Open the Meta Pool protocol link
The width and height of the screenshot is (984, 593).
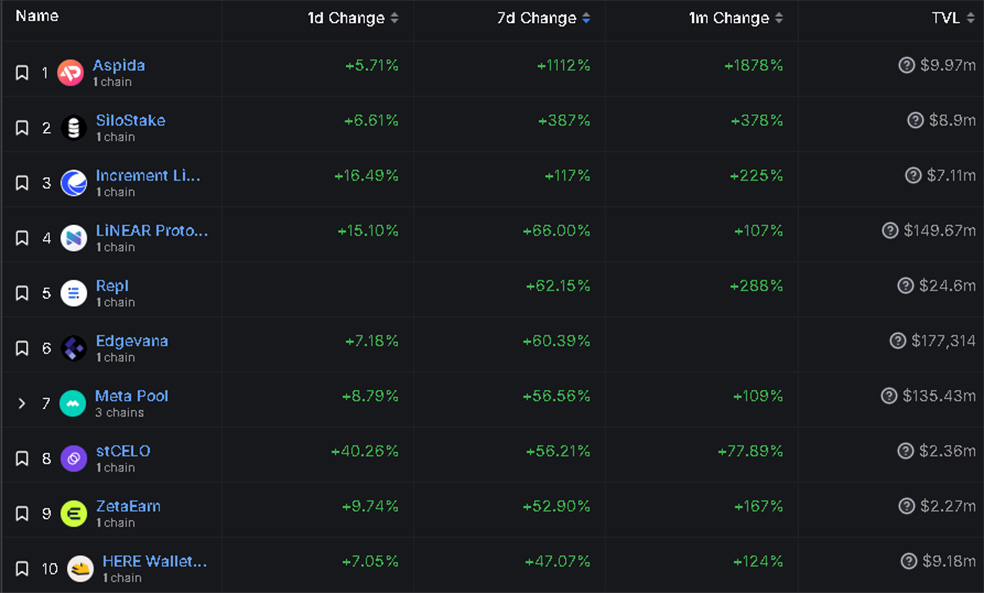(x=131, y=396)
